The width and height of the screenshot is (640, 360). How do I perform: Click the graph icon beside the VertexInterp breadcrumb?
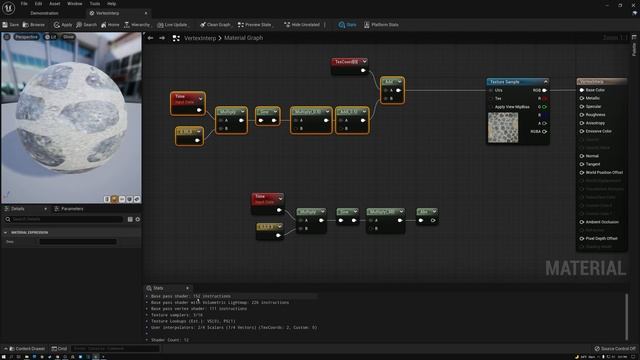(x=176, y=38)
